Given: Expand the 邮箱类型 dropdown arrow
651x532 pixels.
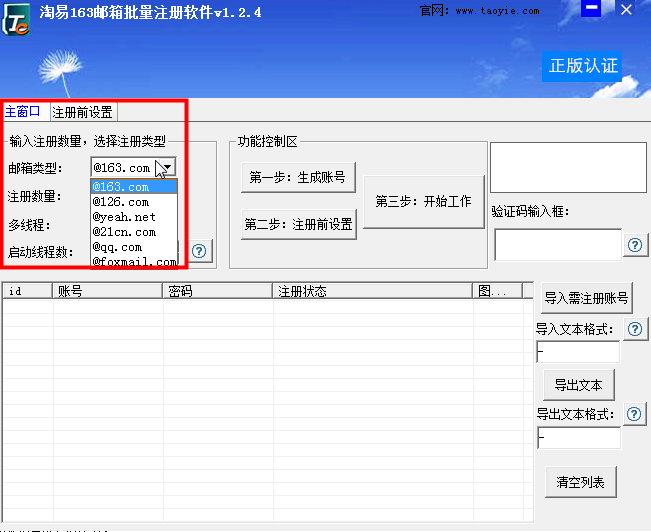Looking at the screenshot, I should point(168,167).
